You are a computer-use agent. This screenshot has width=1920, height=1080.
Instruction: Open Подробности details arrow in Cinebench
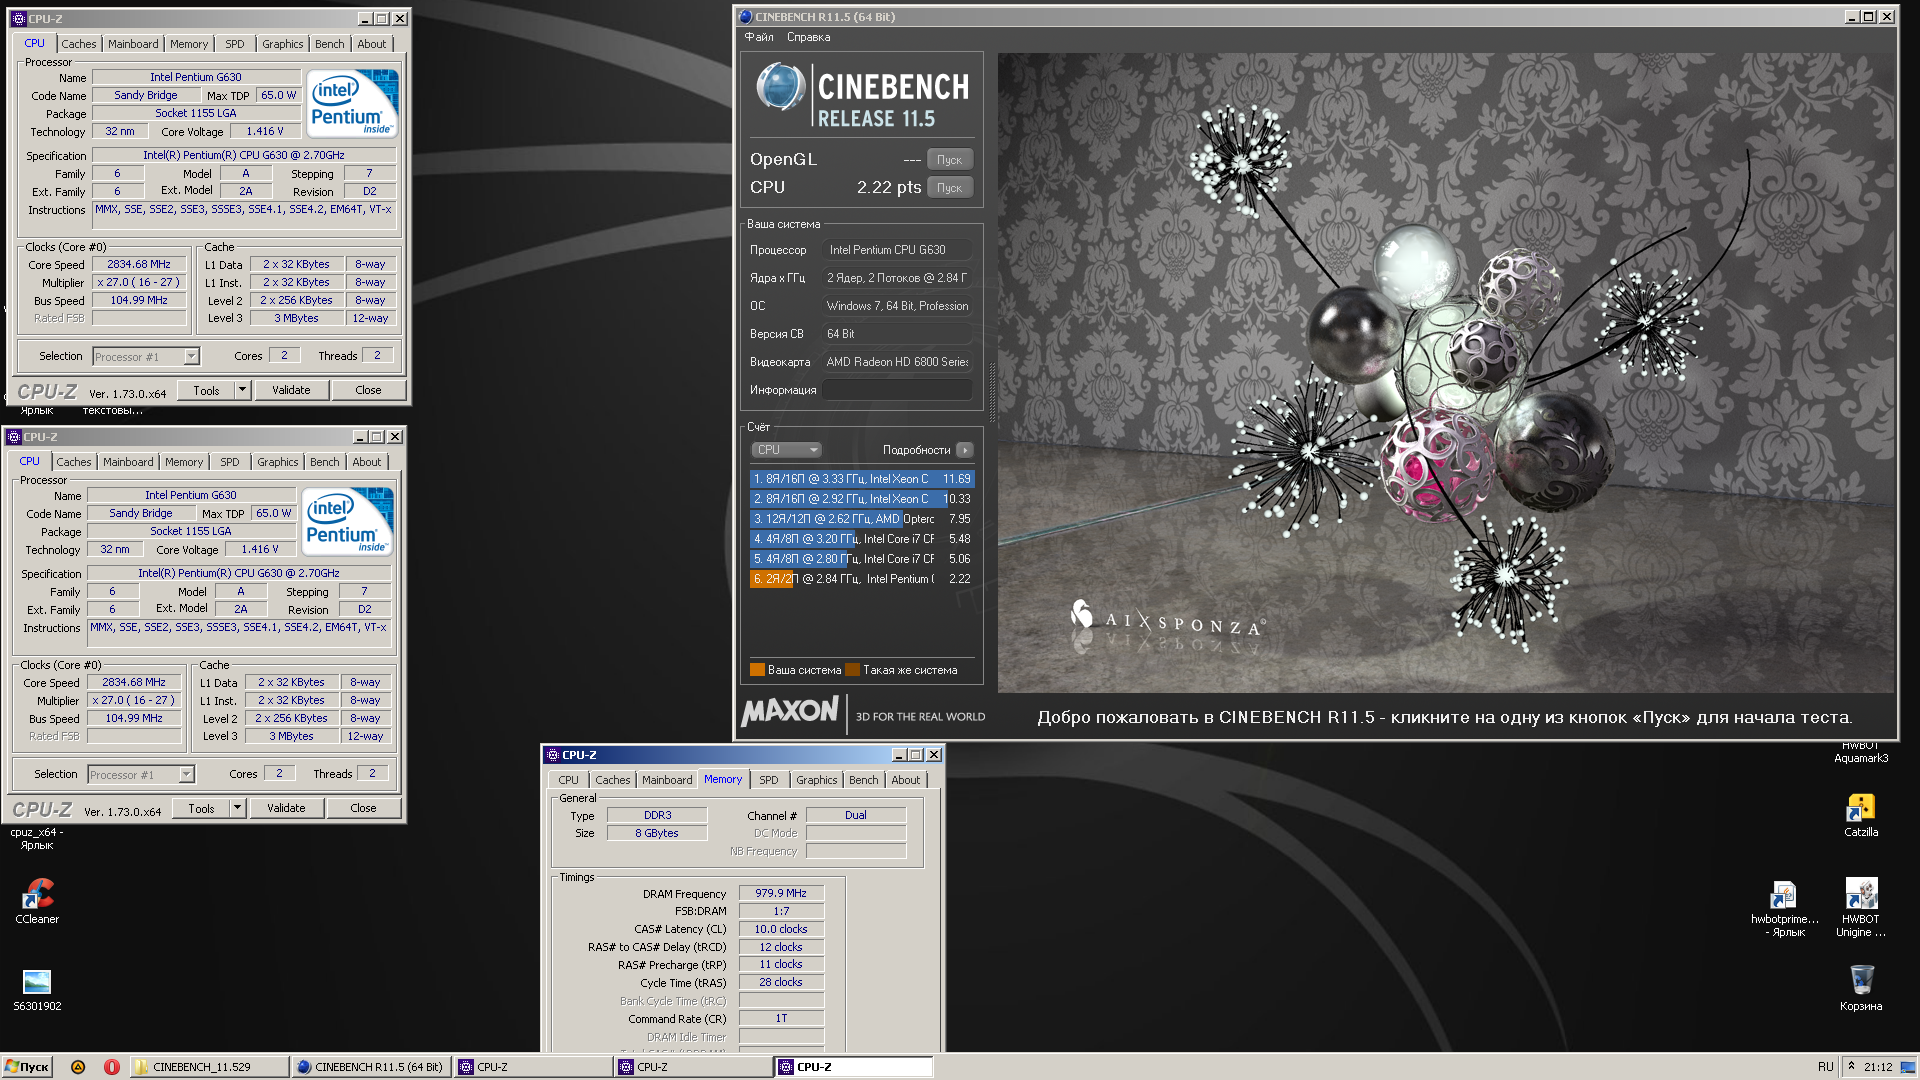(965, 450)
